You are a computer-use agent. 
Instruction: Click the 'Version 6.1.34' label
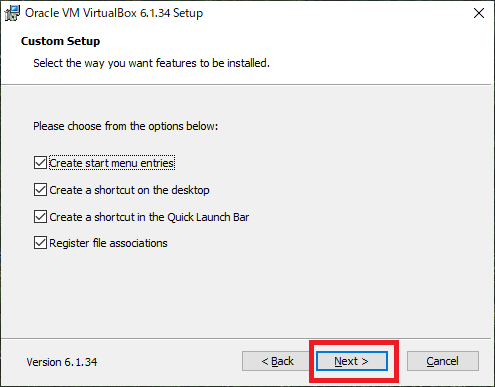tap(62, 362)
